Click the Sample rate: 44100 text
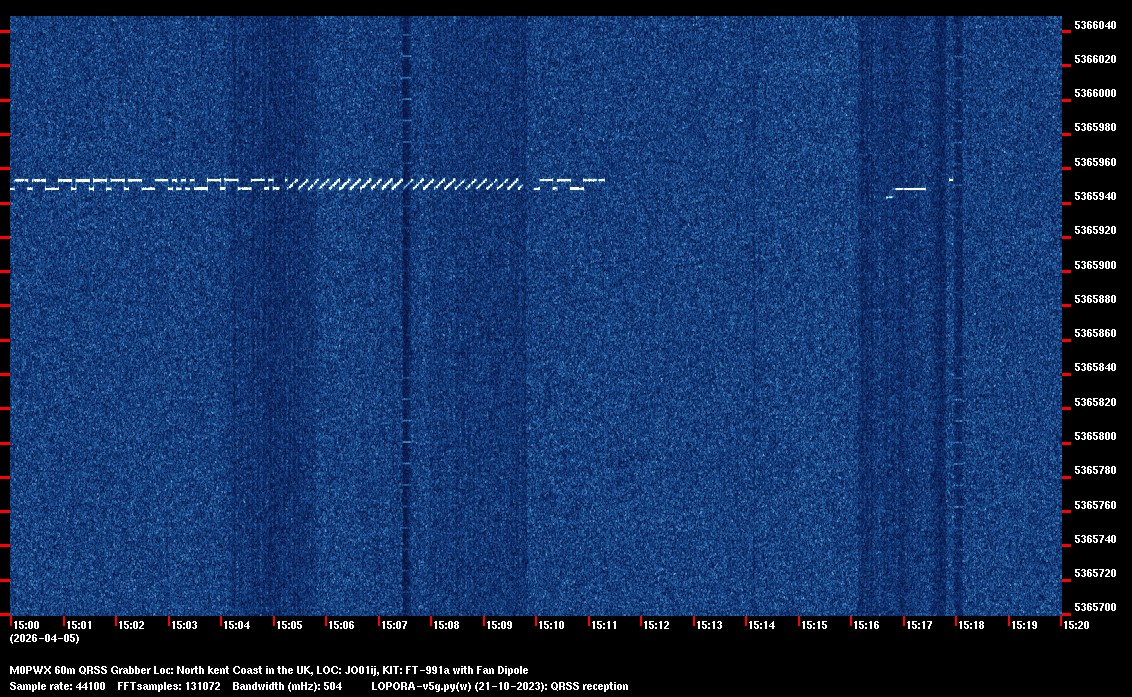This screenshot has height=697, width=1132. tap(57, 686)
